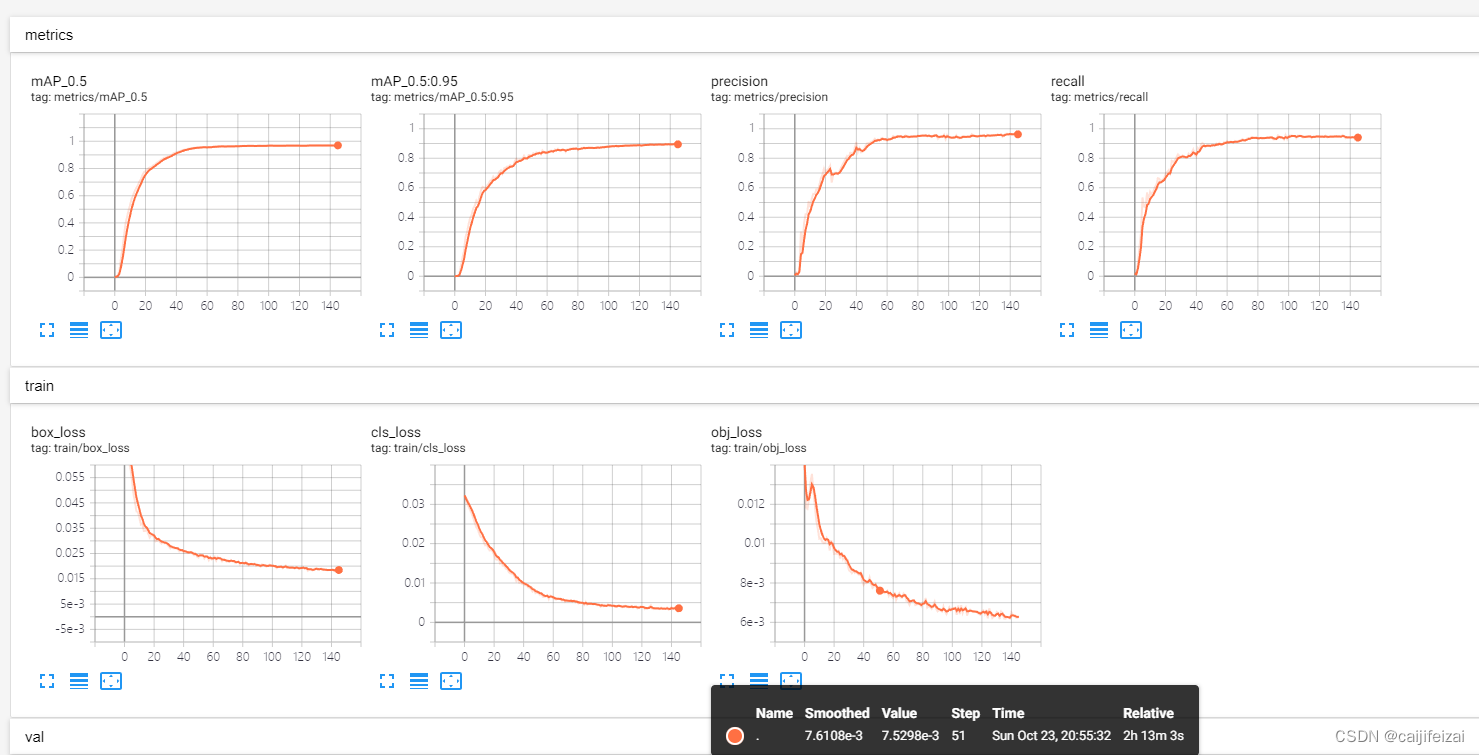Click the Step column header in tooltip

965,713
